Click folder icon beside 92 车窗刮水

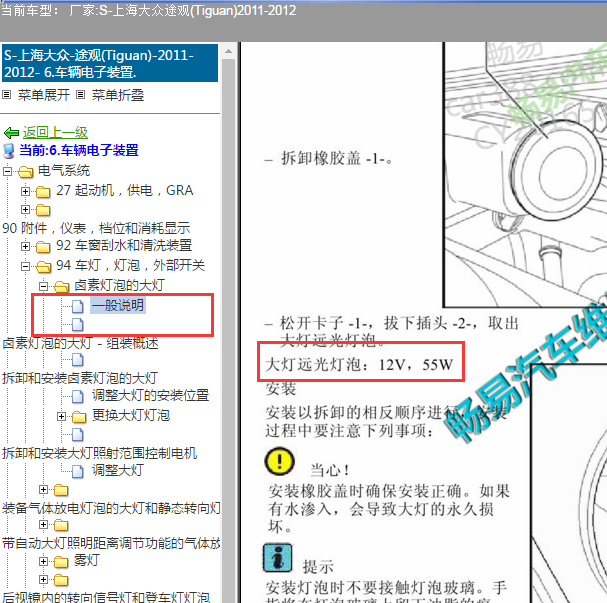[43, 247]
